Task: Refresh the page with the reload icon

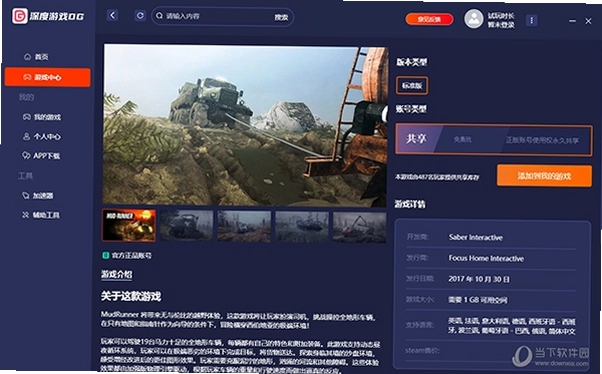Action: click(x=140, y=15)
